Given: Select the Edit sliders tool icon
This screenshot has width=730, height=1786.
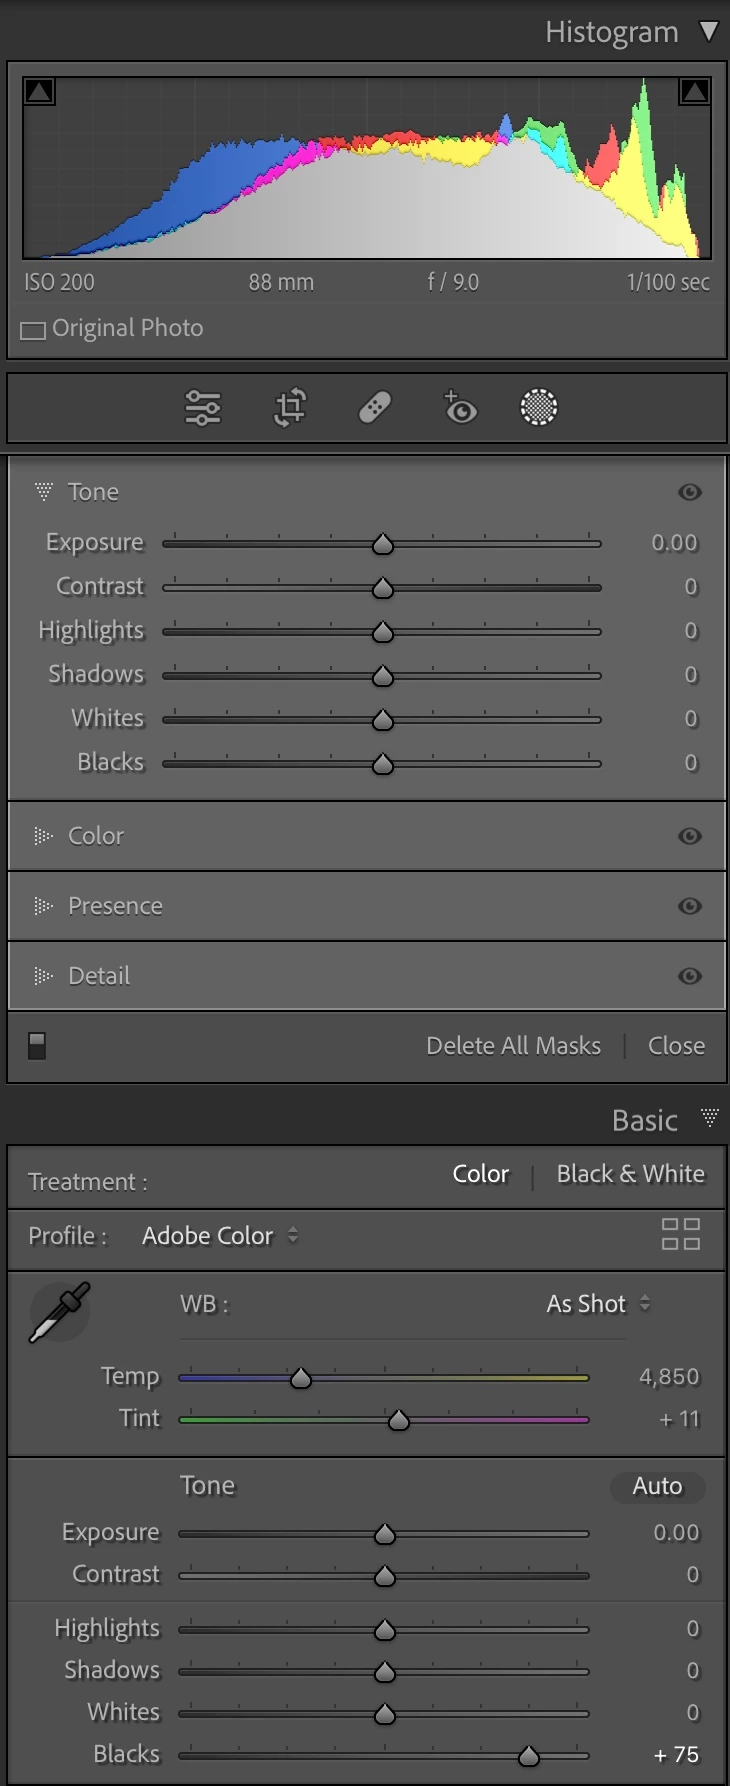Looking at the screenshot, I should pos(203,408).
